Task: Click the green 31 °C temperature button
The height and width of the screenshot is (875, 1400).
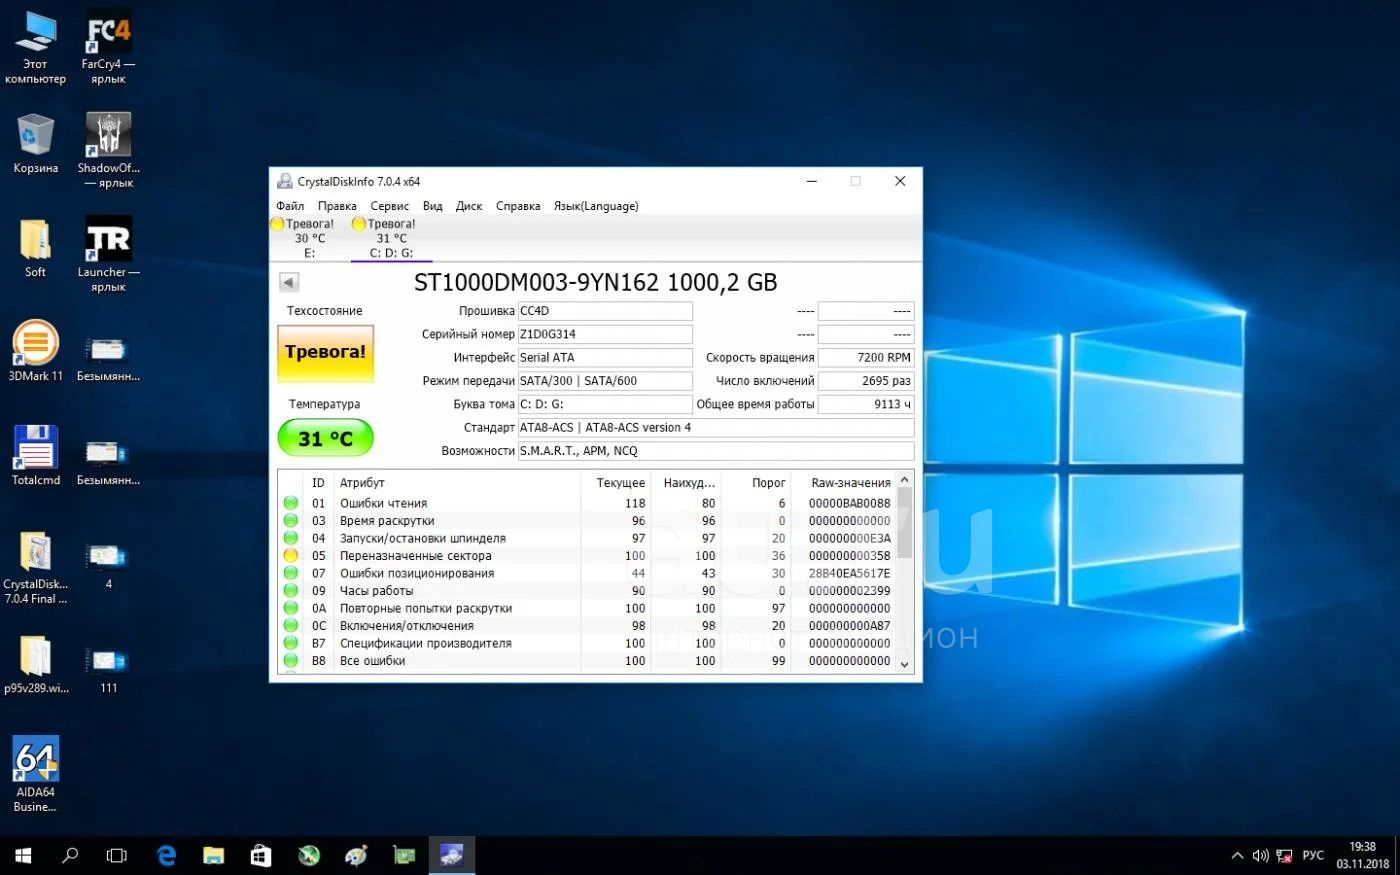Action: coord(325,438)
